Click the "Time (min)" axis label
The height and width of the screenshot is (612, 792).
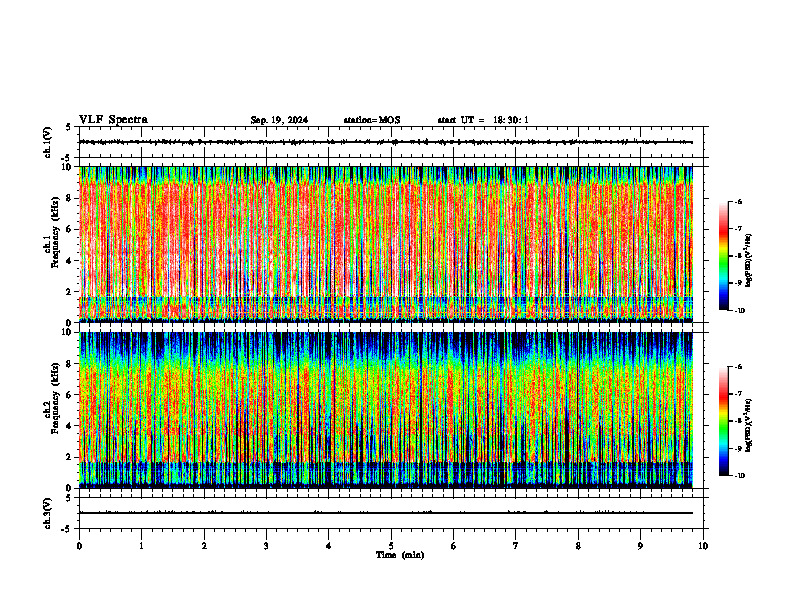[400, 555]
